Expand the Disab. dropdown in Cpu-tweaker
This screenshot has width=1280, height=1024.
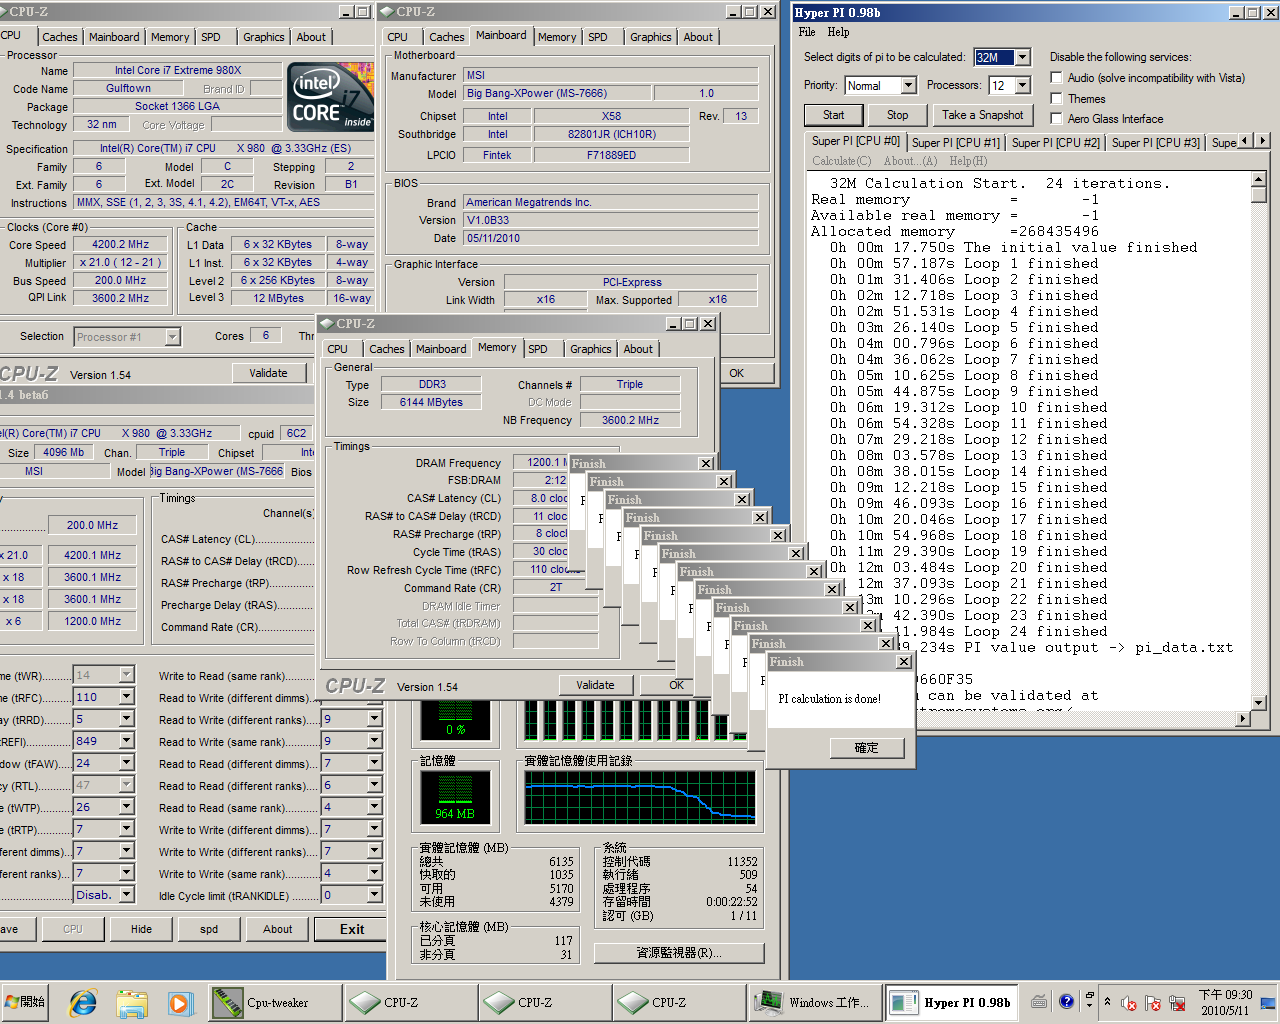point(126,895)
